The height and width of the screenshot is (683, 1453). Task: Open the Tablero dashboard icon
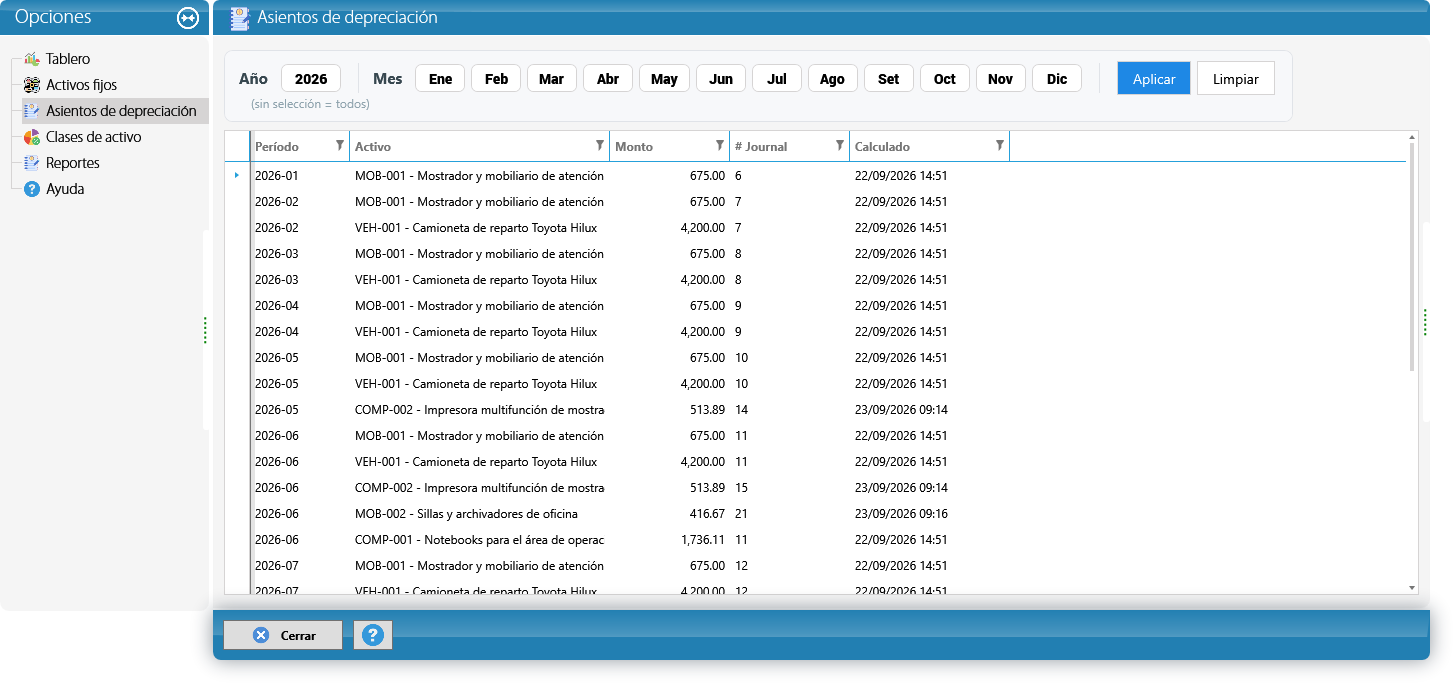[31, 59]
